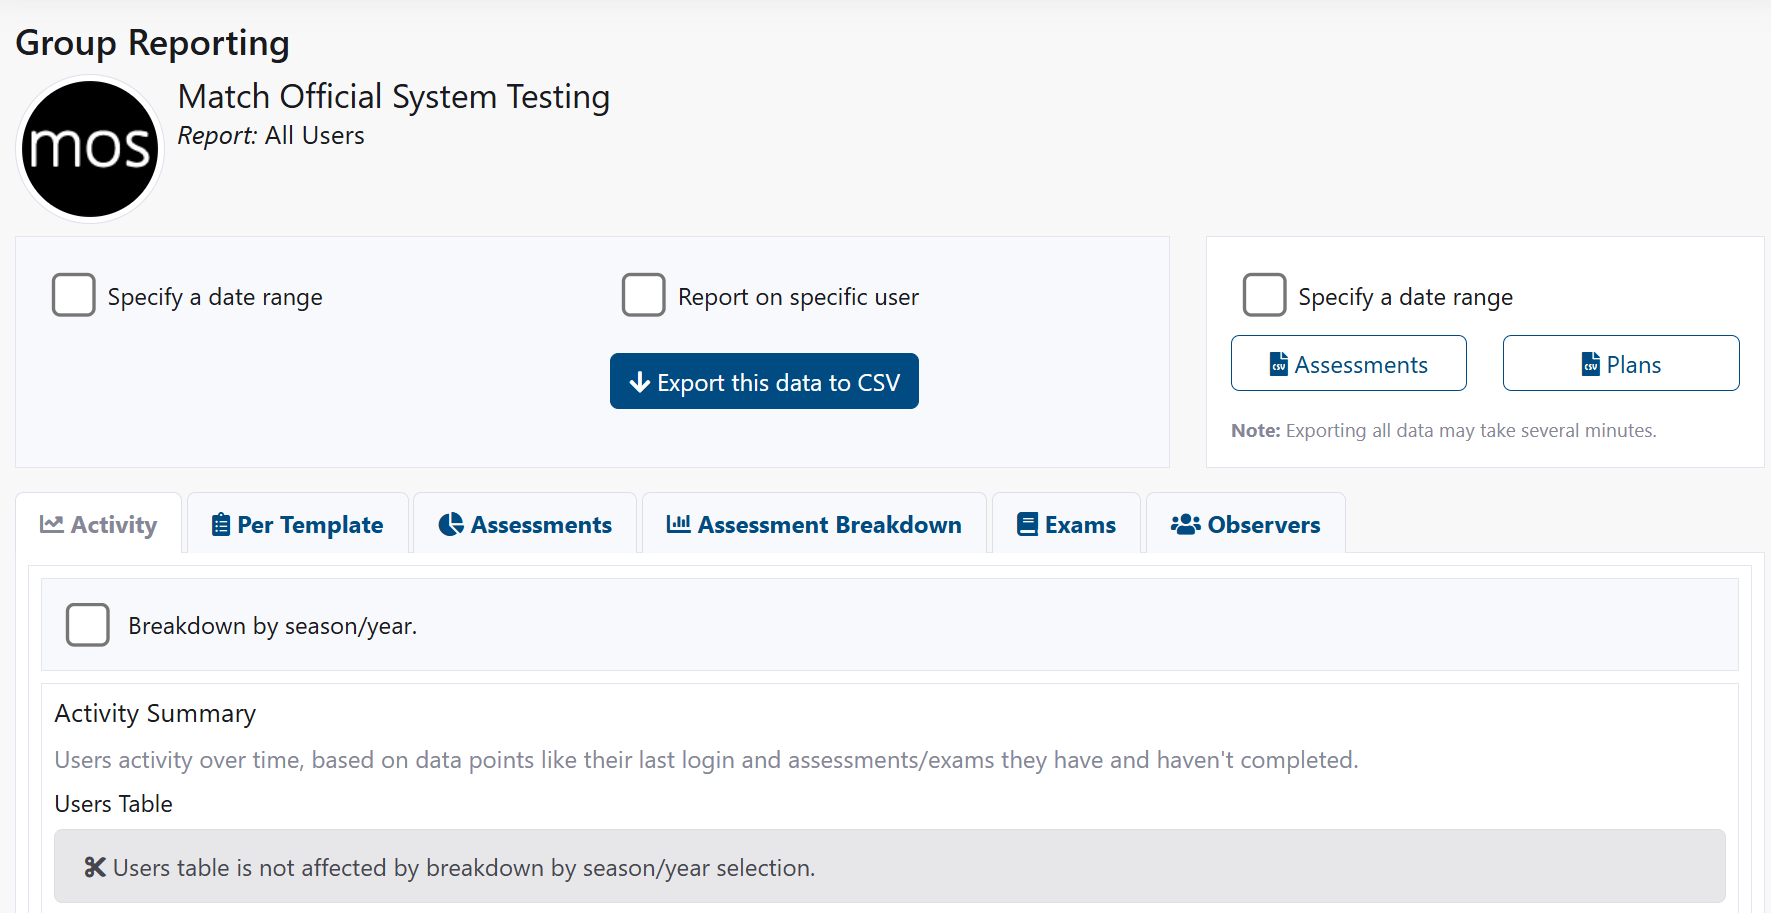Toggle Breakdown by season/year

87,624
